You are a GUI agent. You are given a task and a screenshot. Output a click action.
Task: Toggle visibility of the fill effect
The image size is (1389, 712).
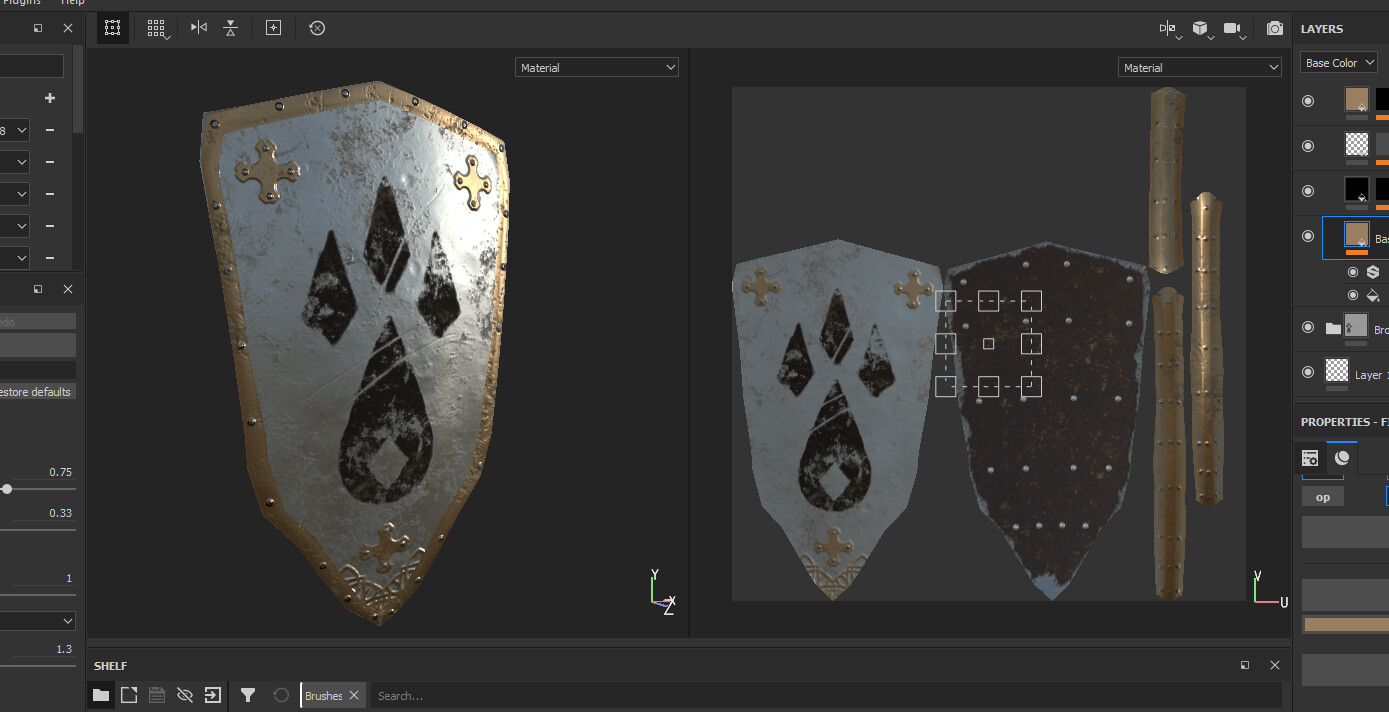1353,295
